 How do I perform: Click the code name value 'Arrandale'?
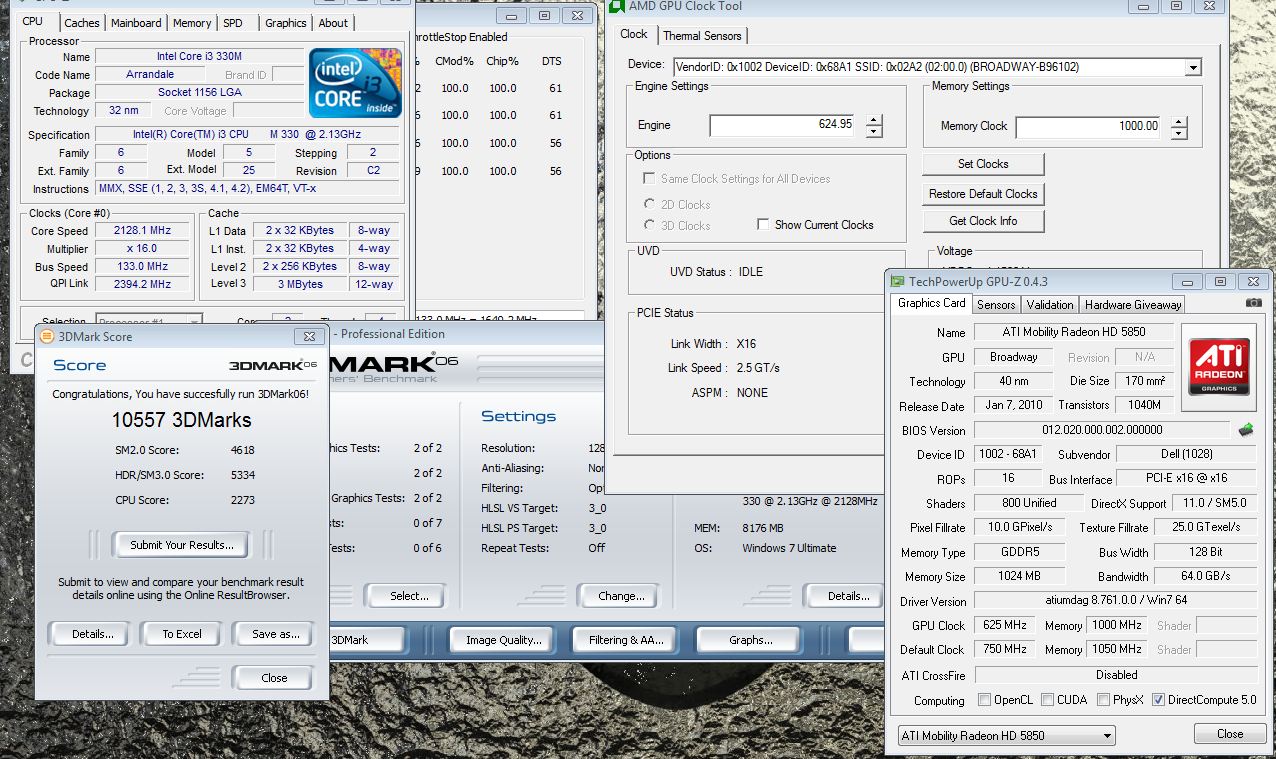150,75
